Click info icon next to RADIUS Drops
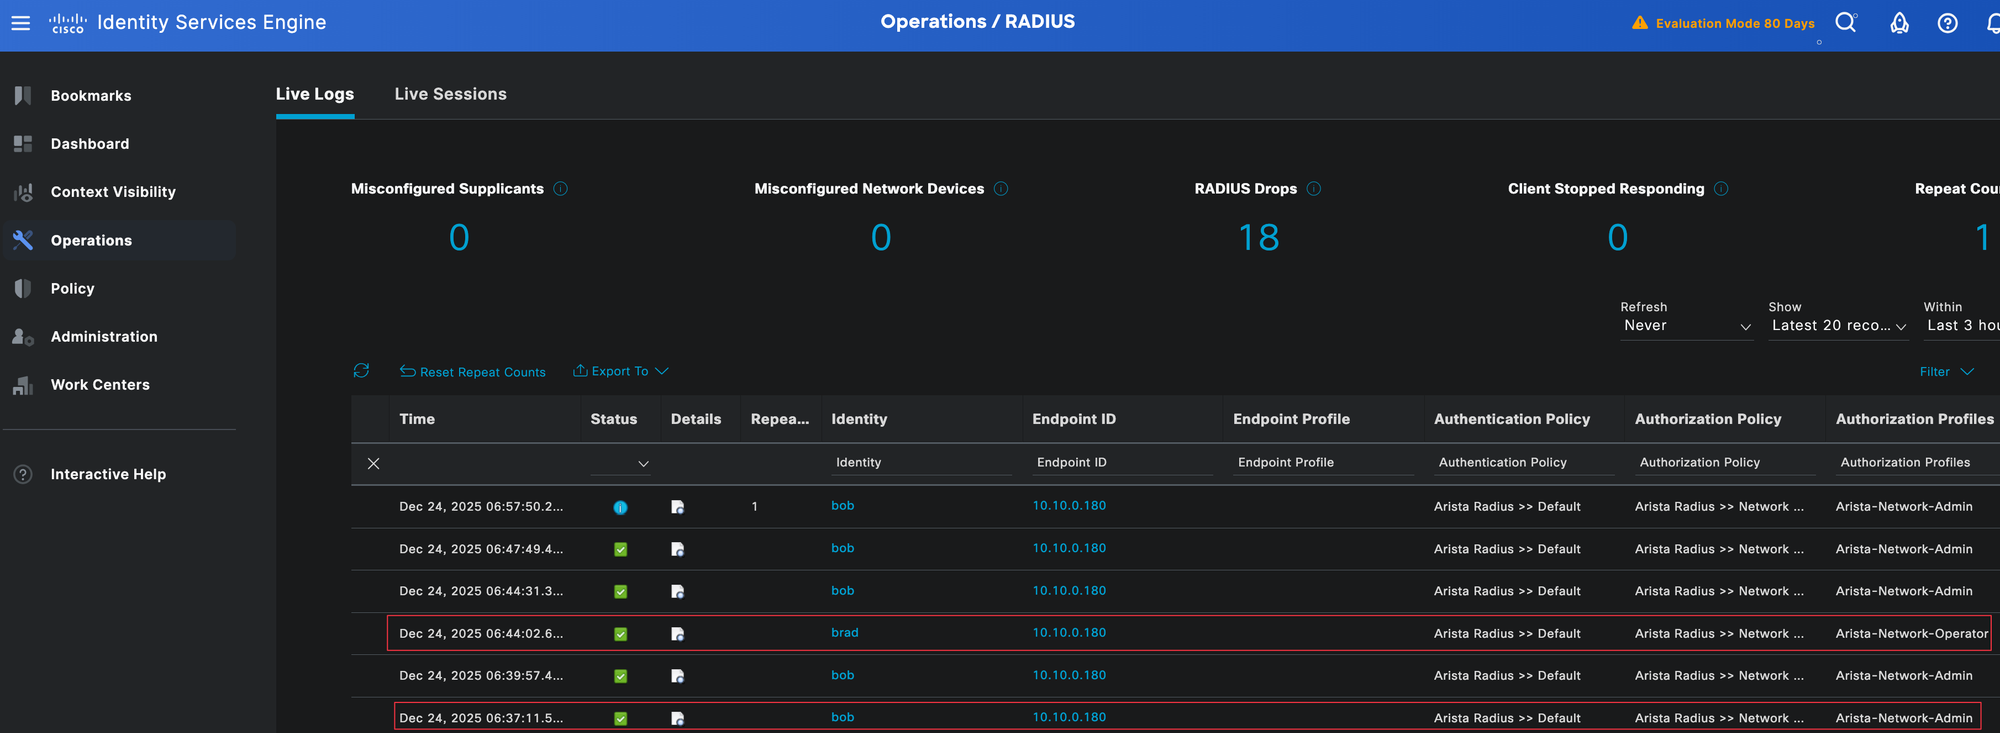The image size is (2000, 733). point(1314,189)
